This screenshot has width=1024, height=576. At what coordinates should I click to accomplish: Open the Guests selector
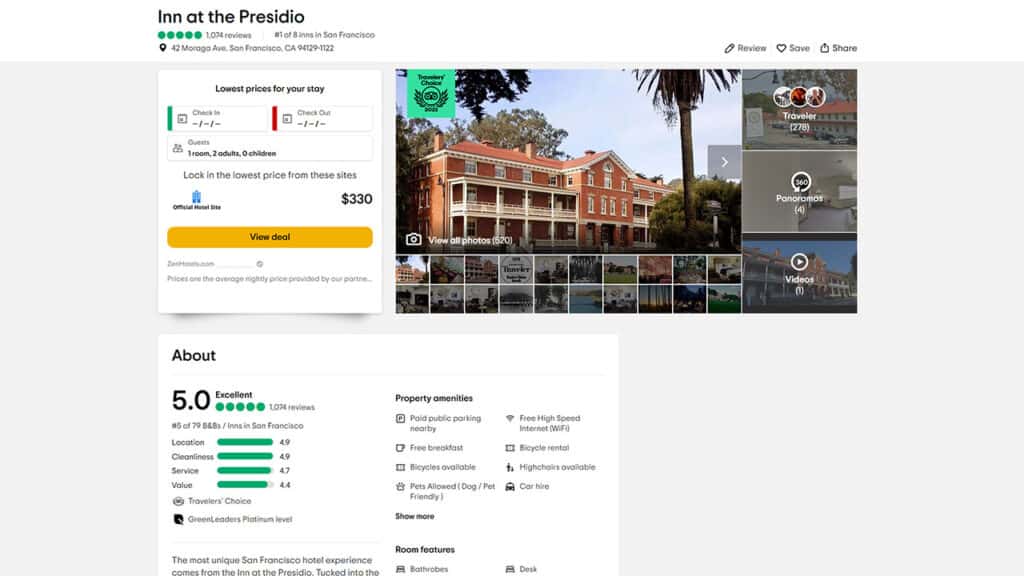(x=268, y=147)
